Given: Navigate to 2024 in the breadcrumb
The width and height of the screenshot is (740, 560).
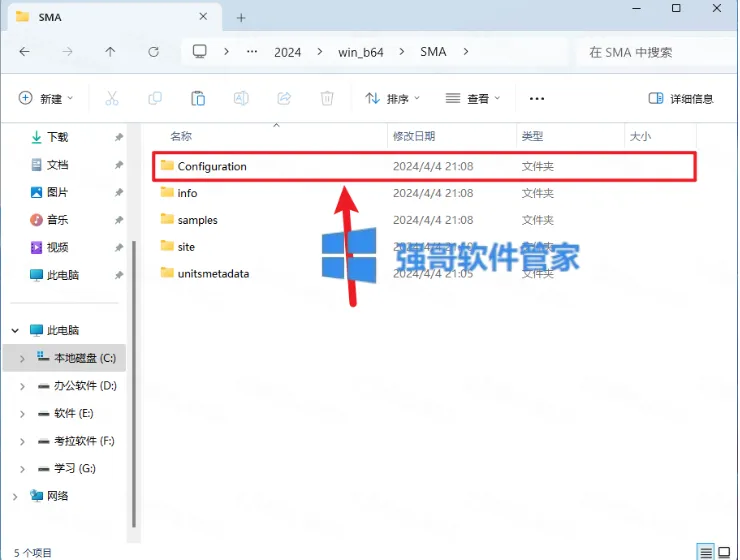Looking at the screenshot, I should pos(287,52).
